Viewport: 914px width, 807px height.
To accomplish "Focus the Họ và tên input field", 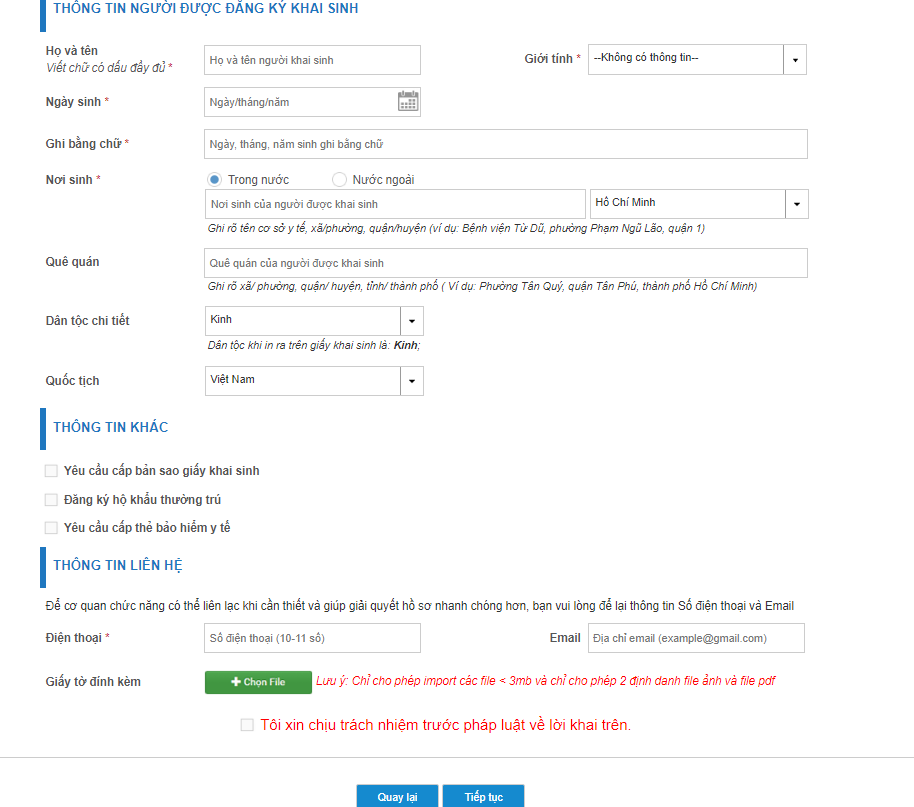I will 312,60.
